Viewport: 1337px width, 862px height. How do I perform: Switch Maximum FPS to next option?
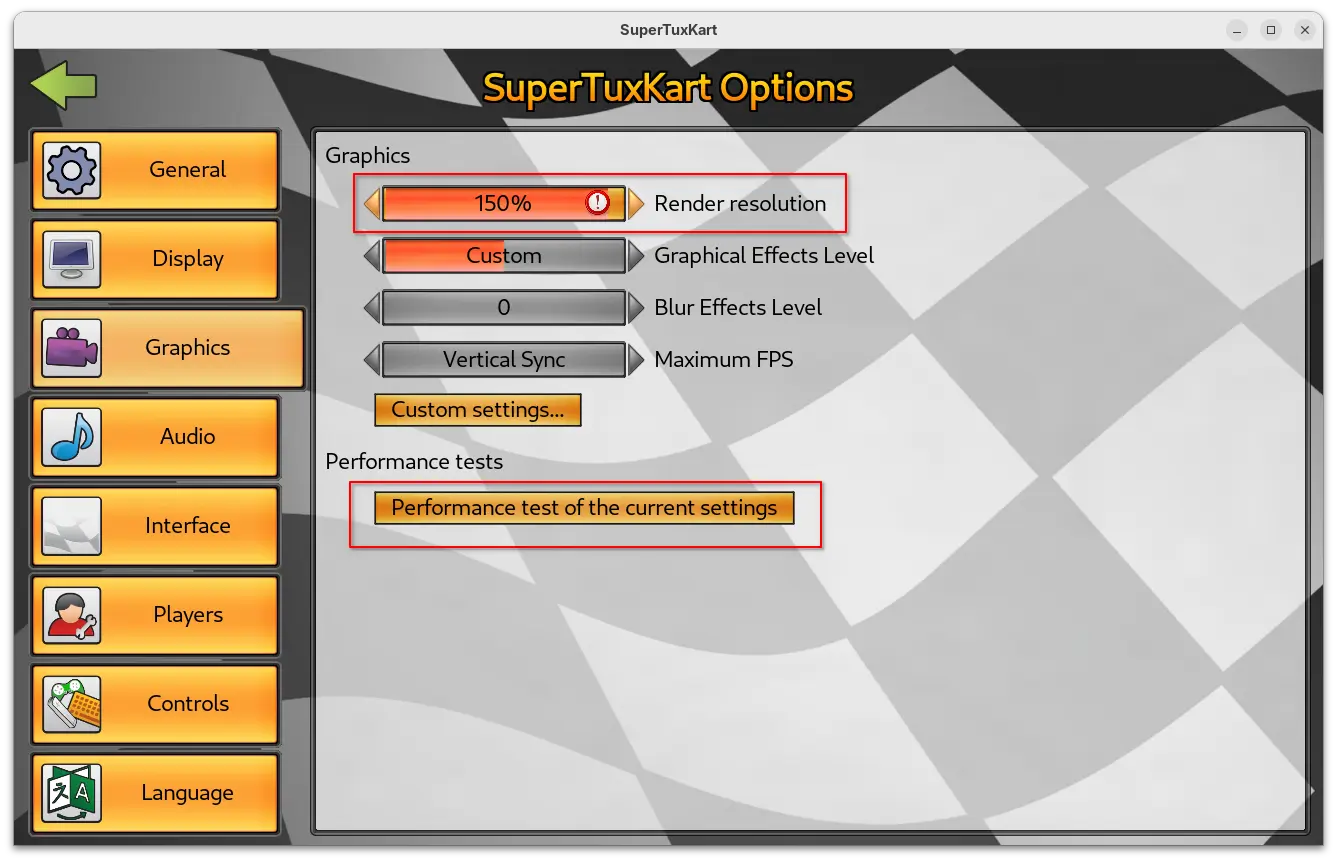point(636,360)
